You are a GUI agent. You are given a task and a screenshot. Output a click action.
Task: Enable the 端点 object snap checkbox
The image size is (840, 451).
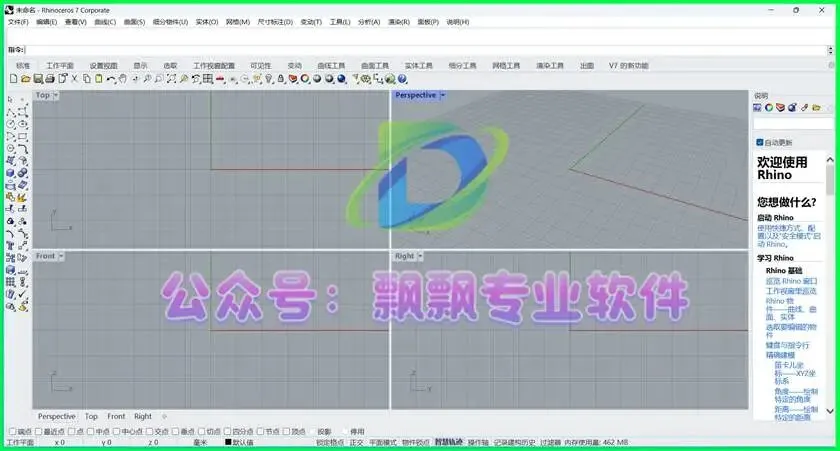pos(12,431)
